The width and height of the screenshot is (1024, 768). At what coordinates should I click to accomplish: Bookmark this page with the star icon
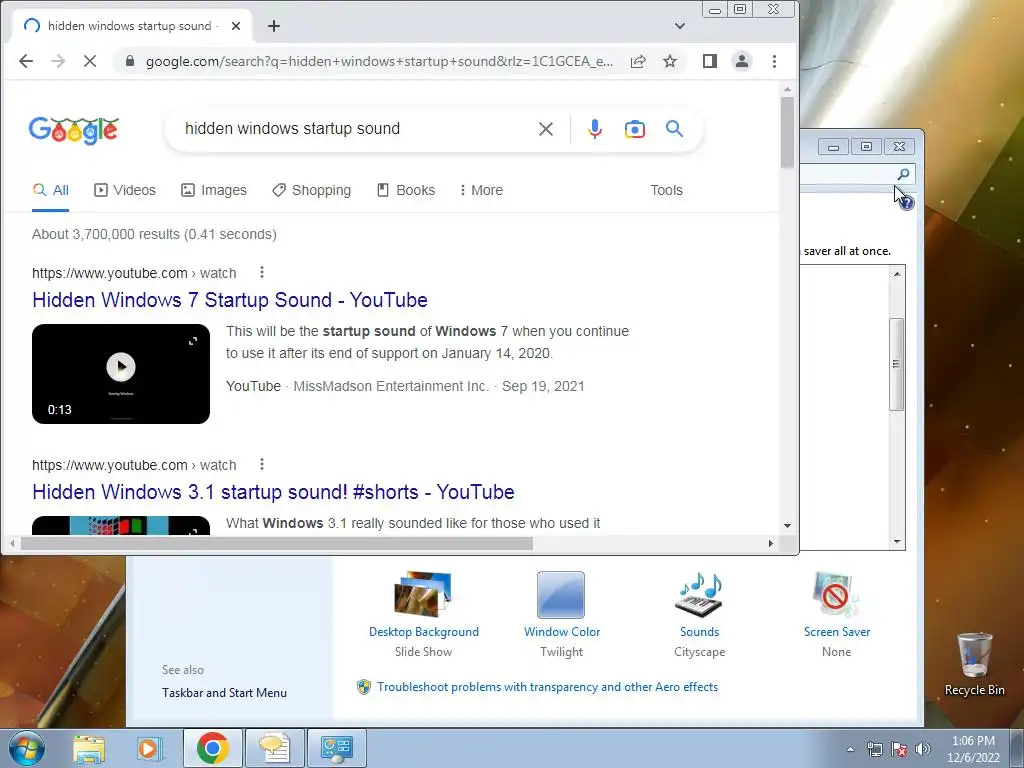coord(670,61)
